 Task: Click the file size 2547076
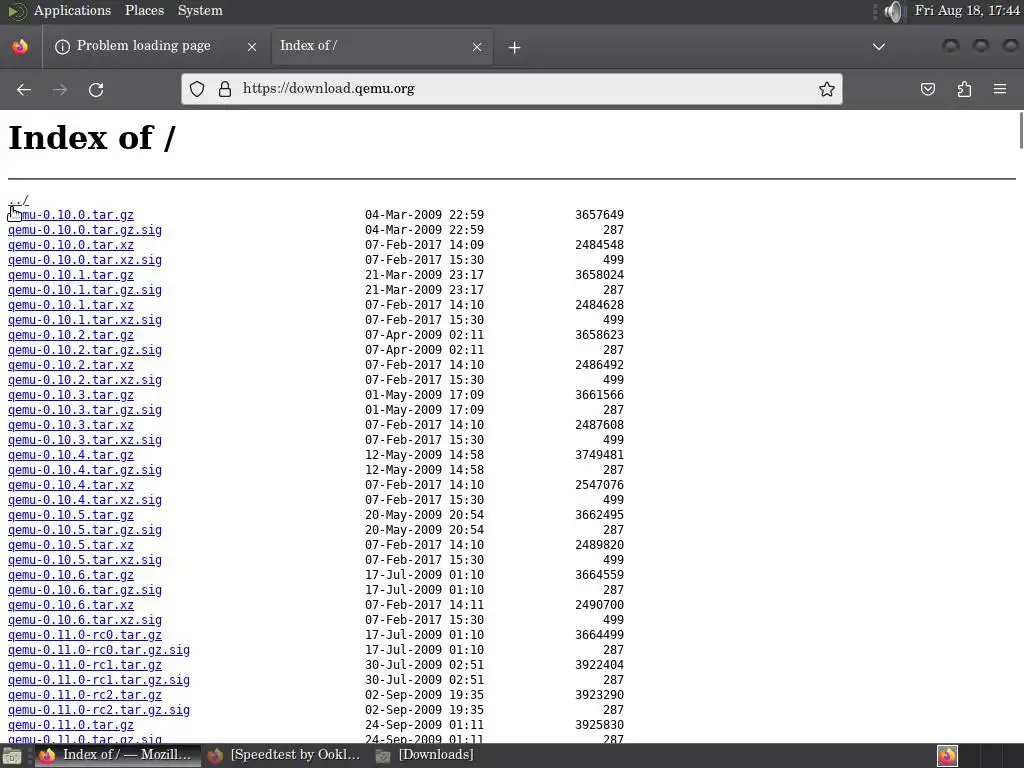click(x=600, y=485)
